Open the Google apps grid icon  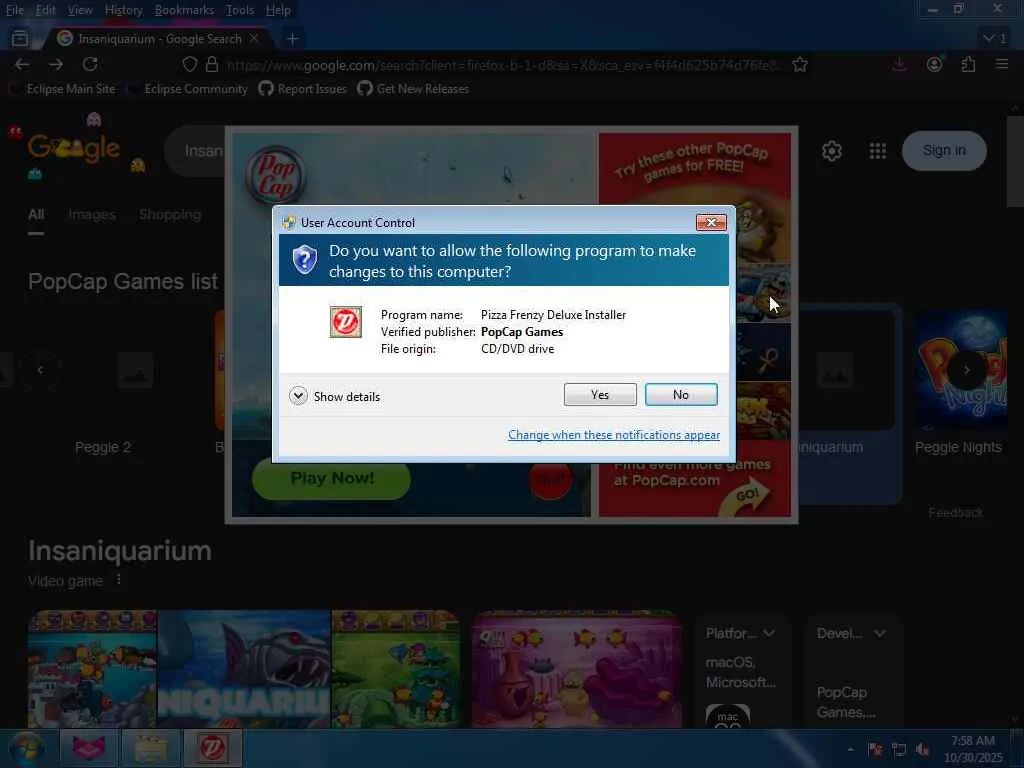click(878, 151)
